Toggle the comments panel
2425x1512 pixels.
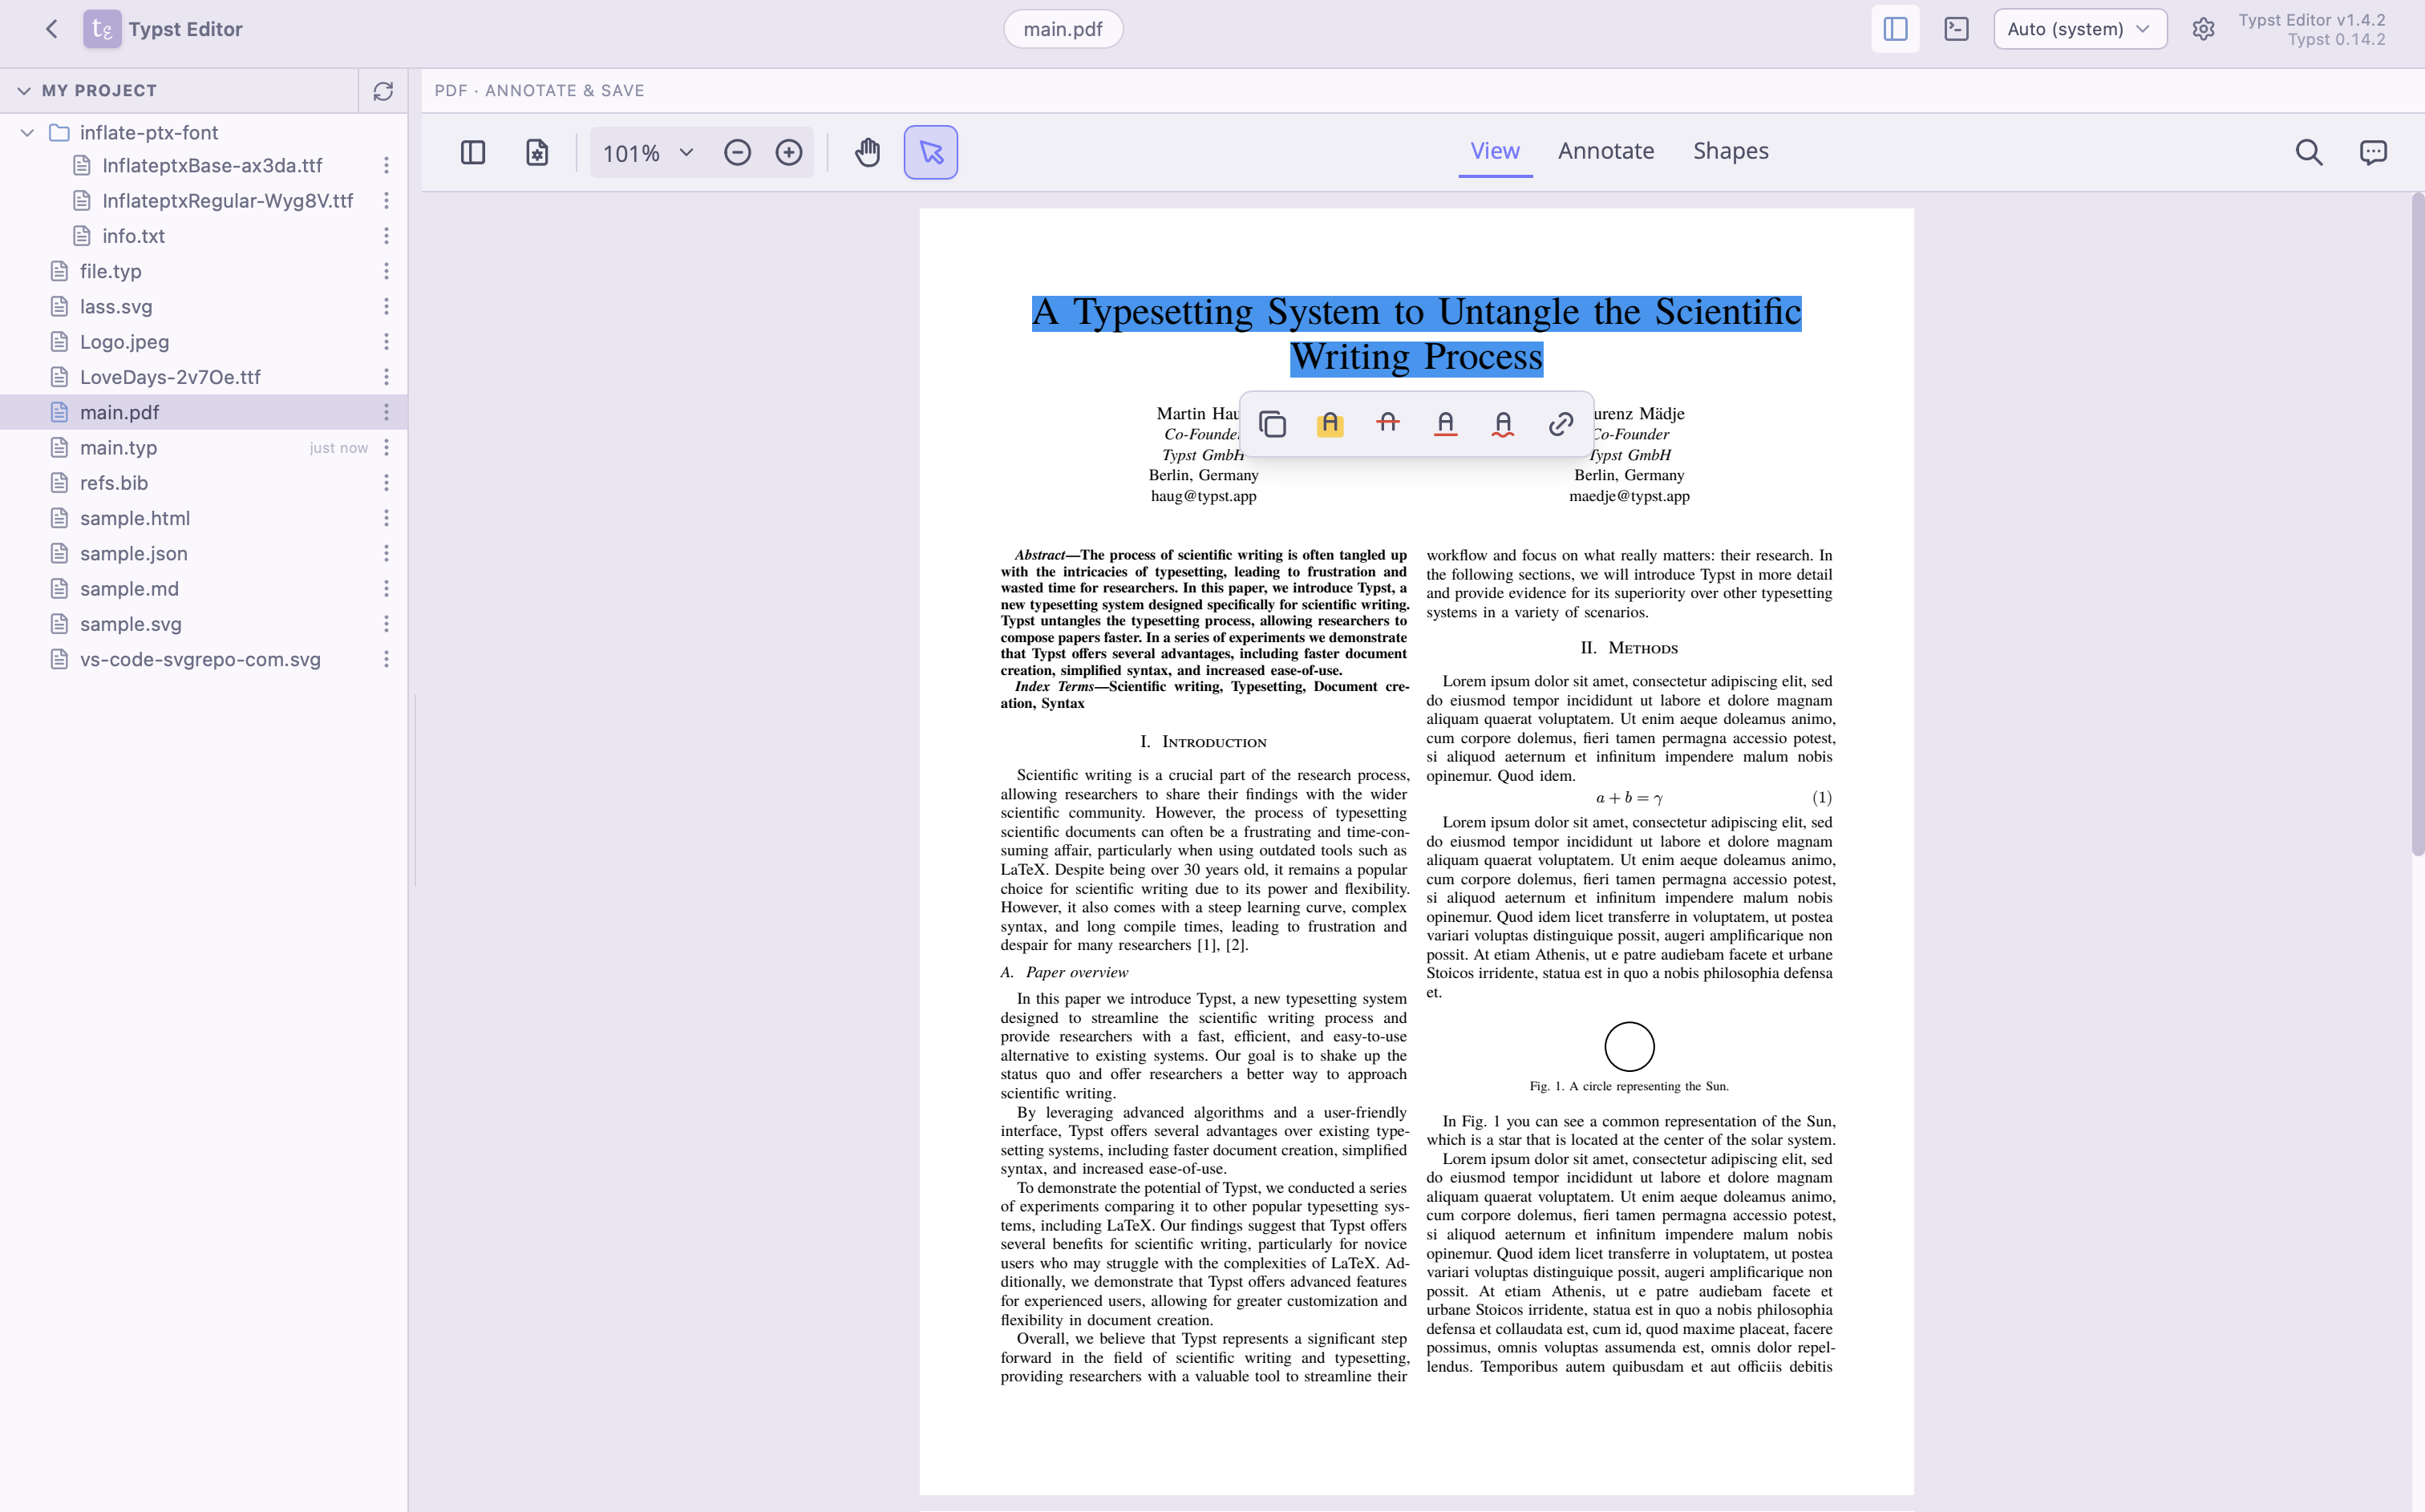coord(2372,152)
